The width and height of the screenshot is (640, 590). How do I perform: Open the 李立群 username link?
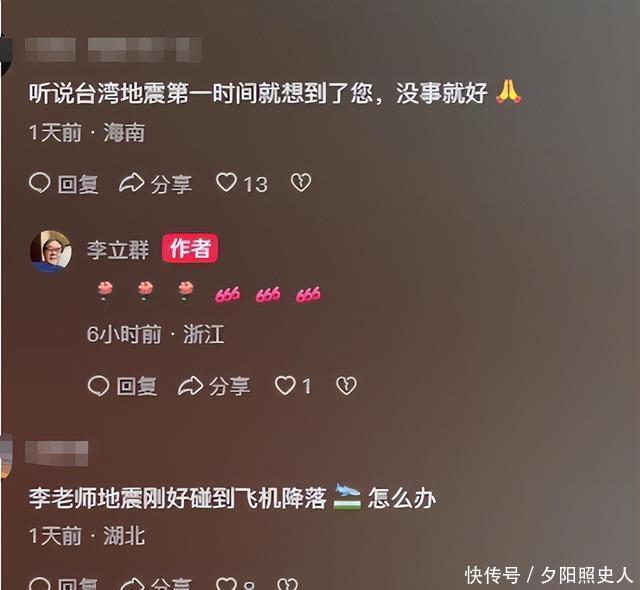(118, 249)
